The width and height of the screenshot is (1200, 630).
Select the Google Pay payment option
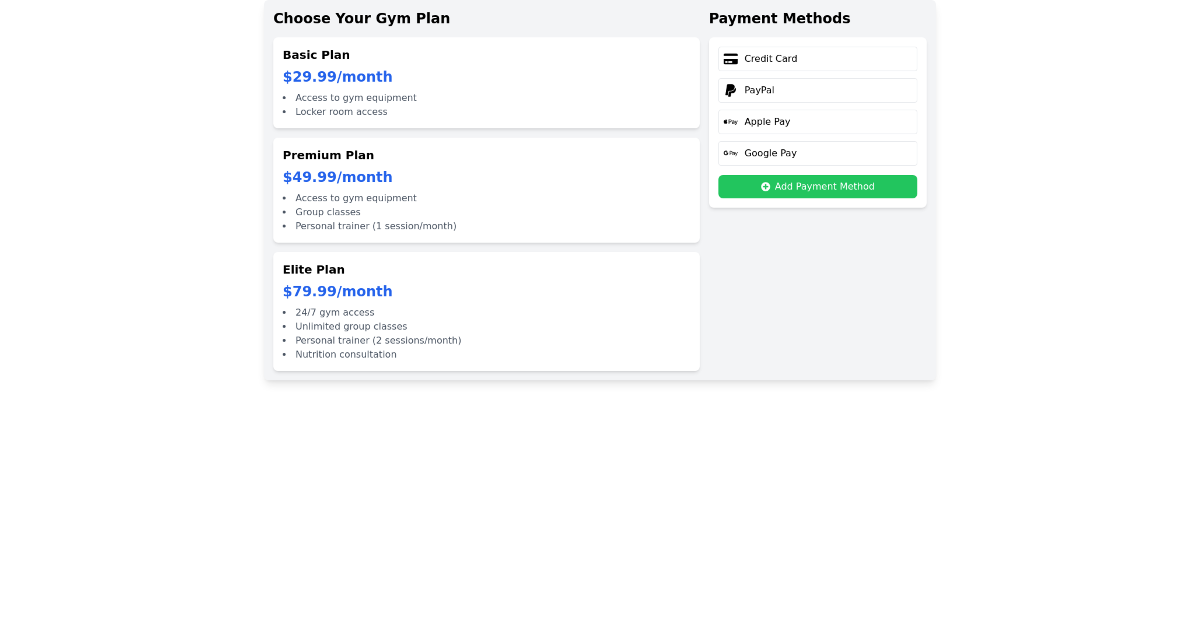click(x=817, y=153)
